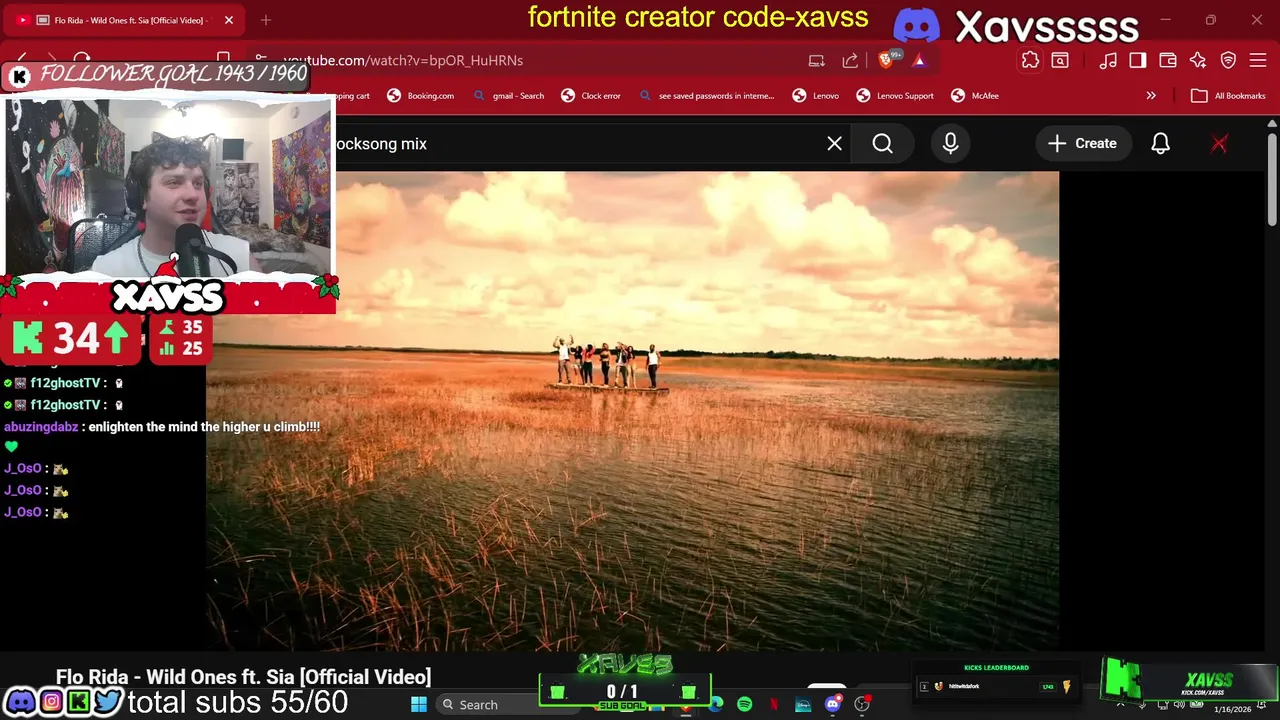Click the share page arrow icon
The image size is (1280, 720).
click(850, 61)
